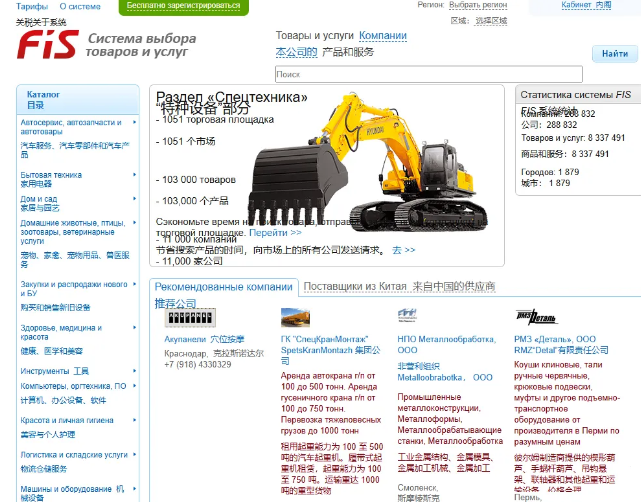641x502 pixels.
Task: Expand the Дом и сад category arrow
Action: pyautogui.click(x=135, y=199)
